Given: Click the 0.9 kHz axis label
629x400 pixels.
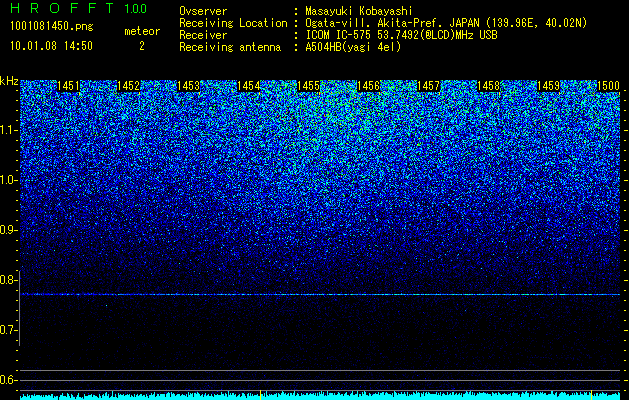Looking at the screenshot, I should coord(8,230).
